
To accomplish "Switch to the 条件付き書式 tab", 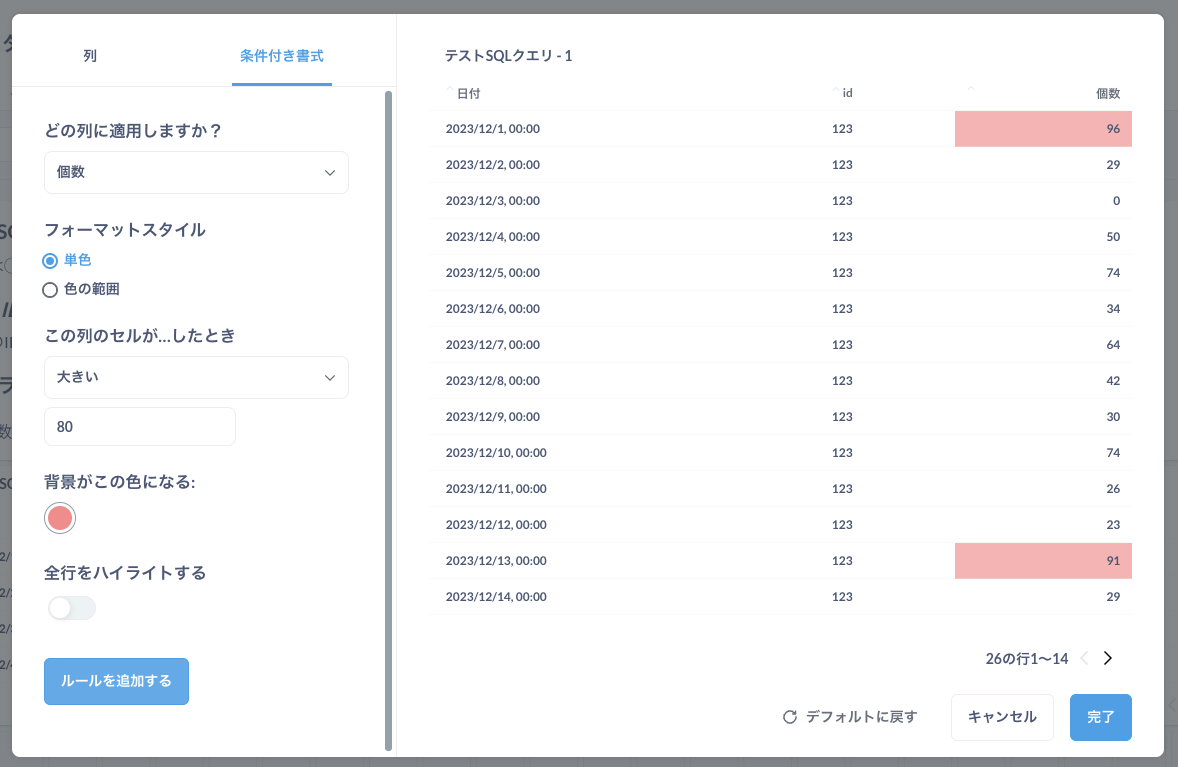I will (x=281, y=57).
